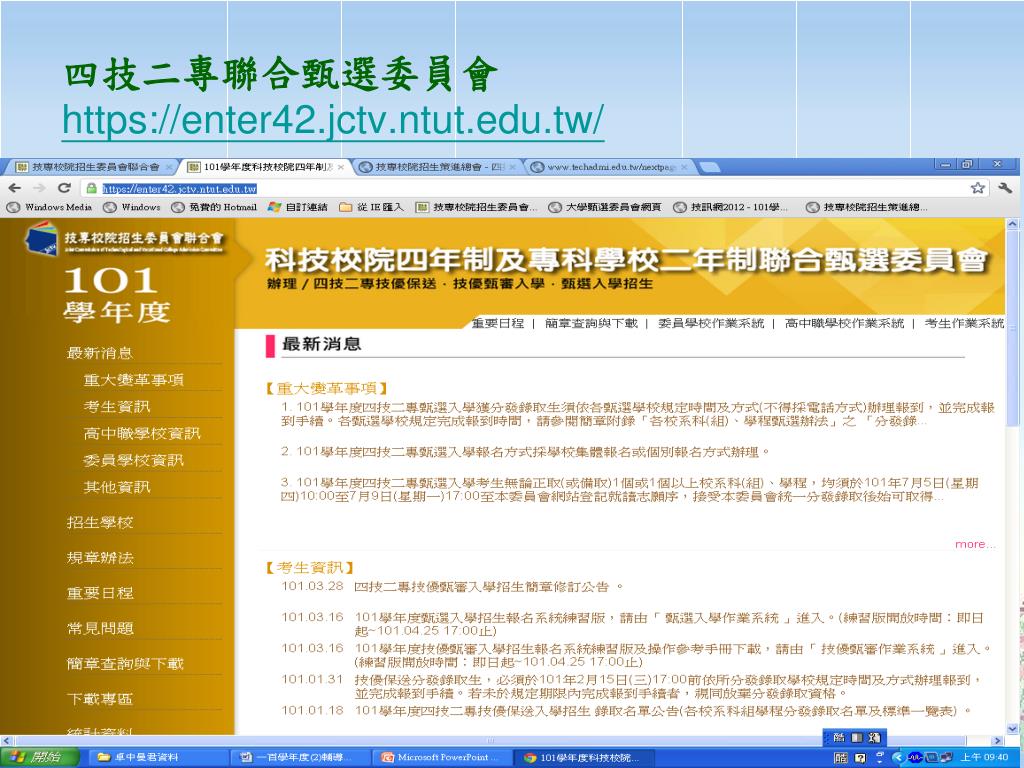Switch to the 技專校院招生委員會聯合會 tab
The image size is (1024, 768).
88,167
